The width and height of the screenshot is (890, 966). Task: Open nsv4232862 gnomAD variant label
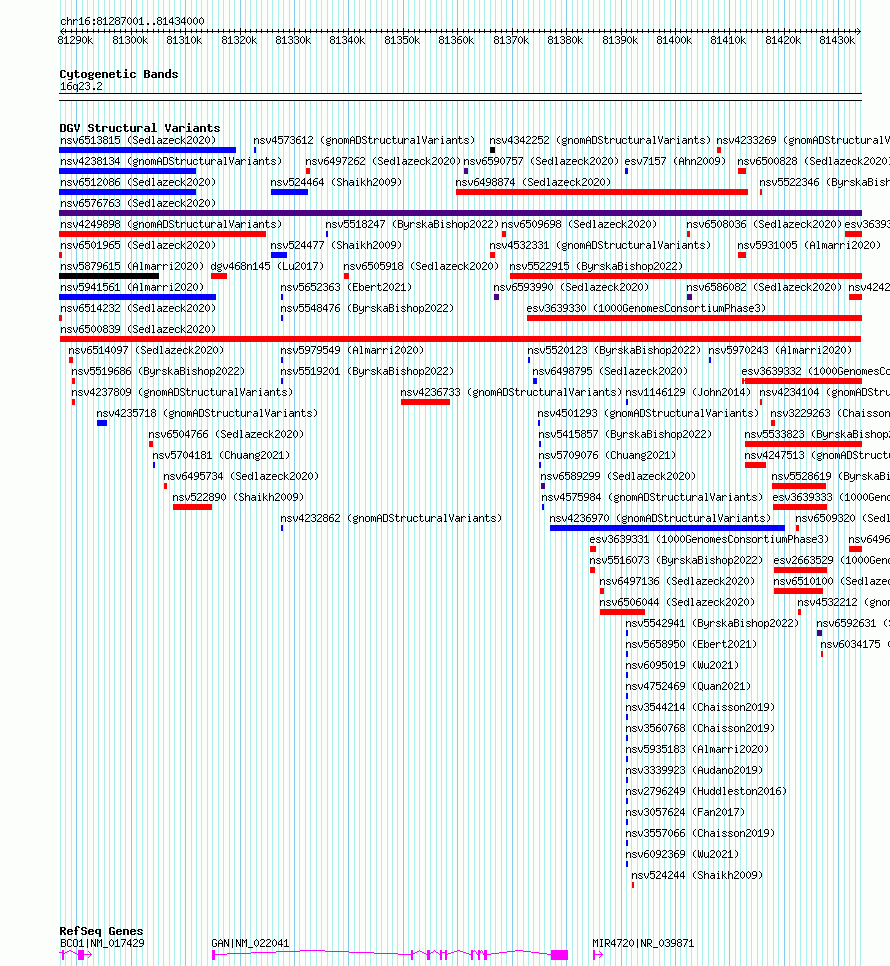tap(391, 518)
